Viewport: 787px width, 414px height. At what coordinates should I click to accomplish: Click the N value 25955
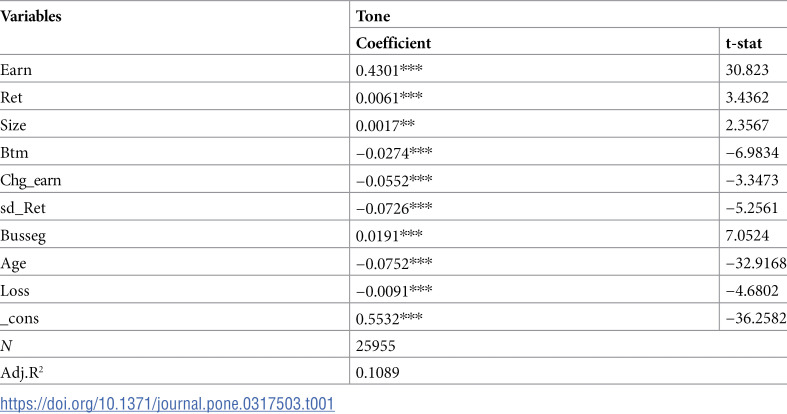point(375,346)
